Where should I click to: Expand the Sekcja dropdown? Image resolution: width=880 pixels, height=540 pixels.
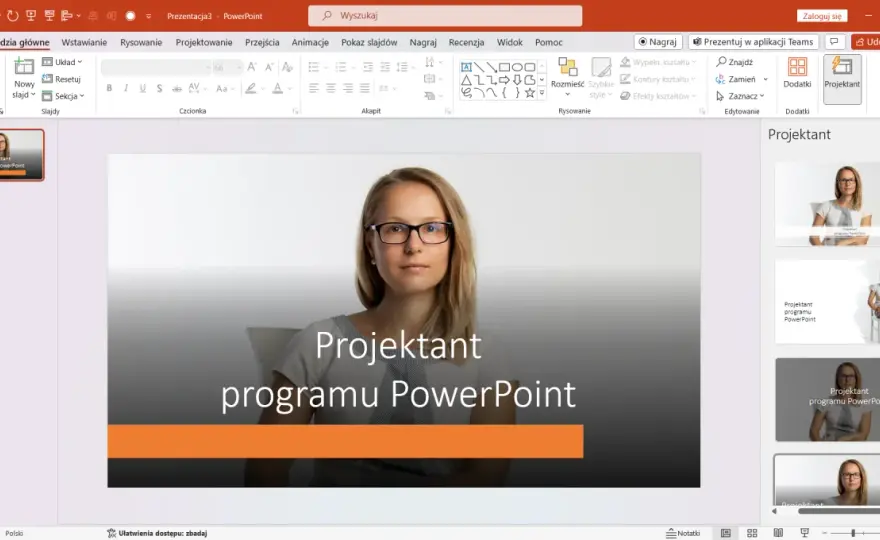click(82, 96)
